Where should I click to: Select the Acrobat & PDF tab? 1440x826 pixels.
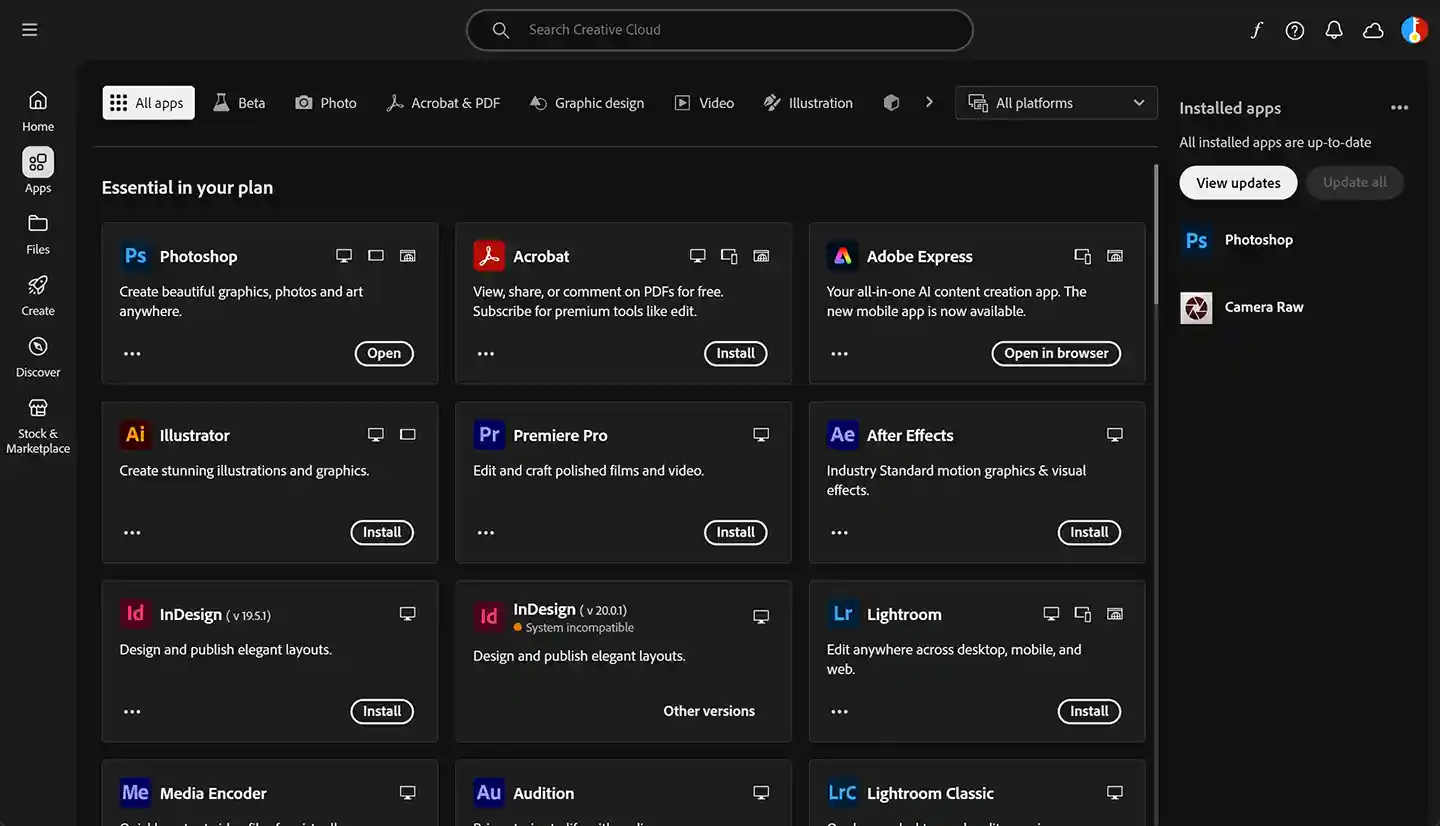[443, 103]
